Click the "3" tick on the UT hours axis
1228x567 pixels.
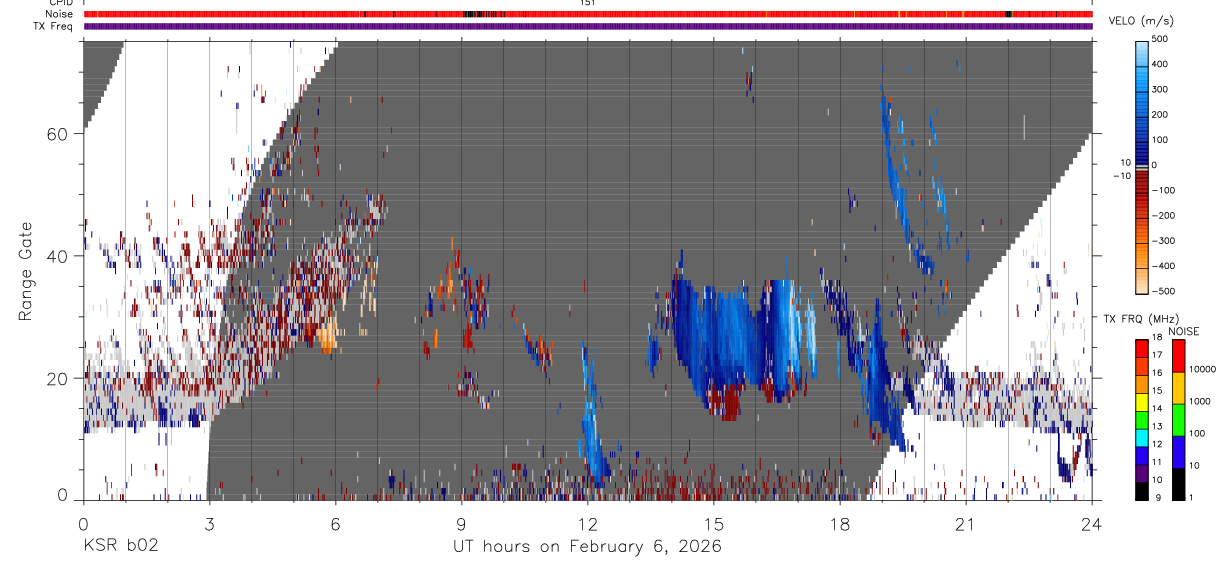tap(209, 524)
